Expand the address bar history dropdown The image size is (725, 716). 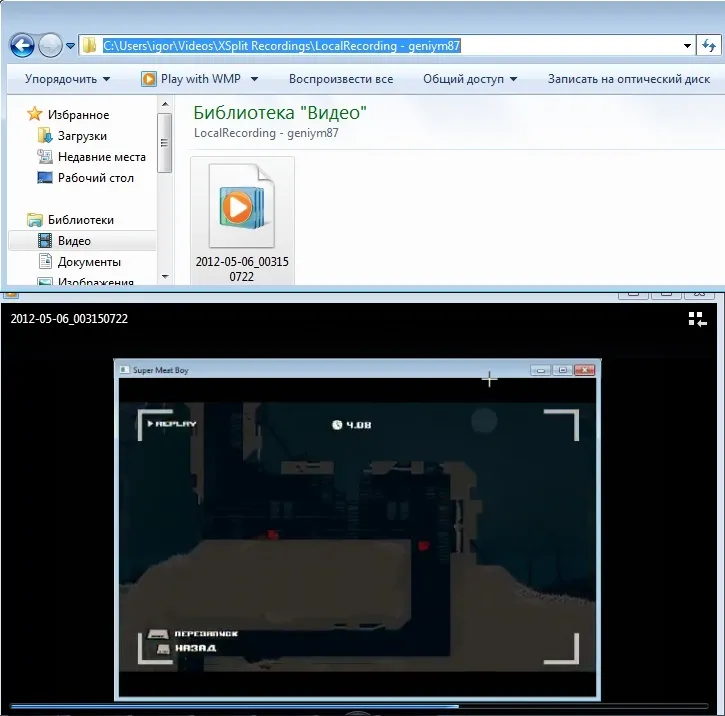687,46
